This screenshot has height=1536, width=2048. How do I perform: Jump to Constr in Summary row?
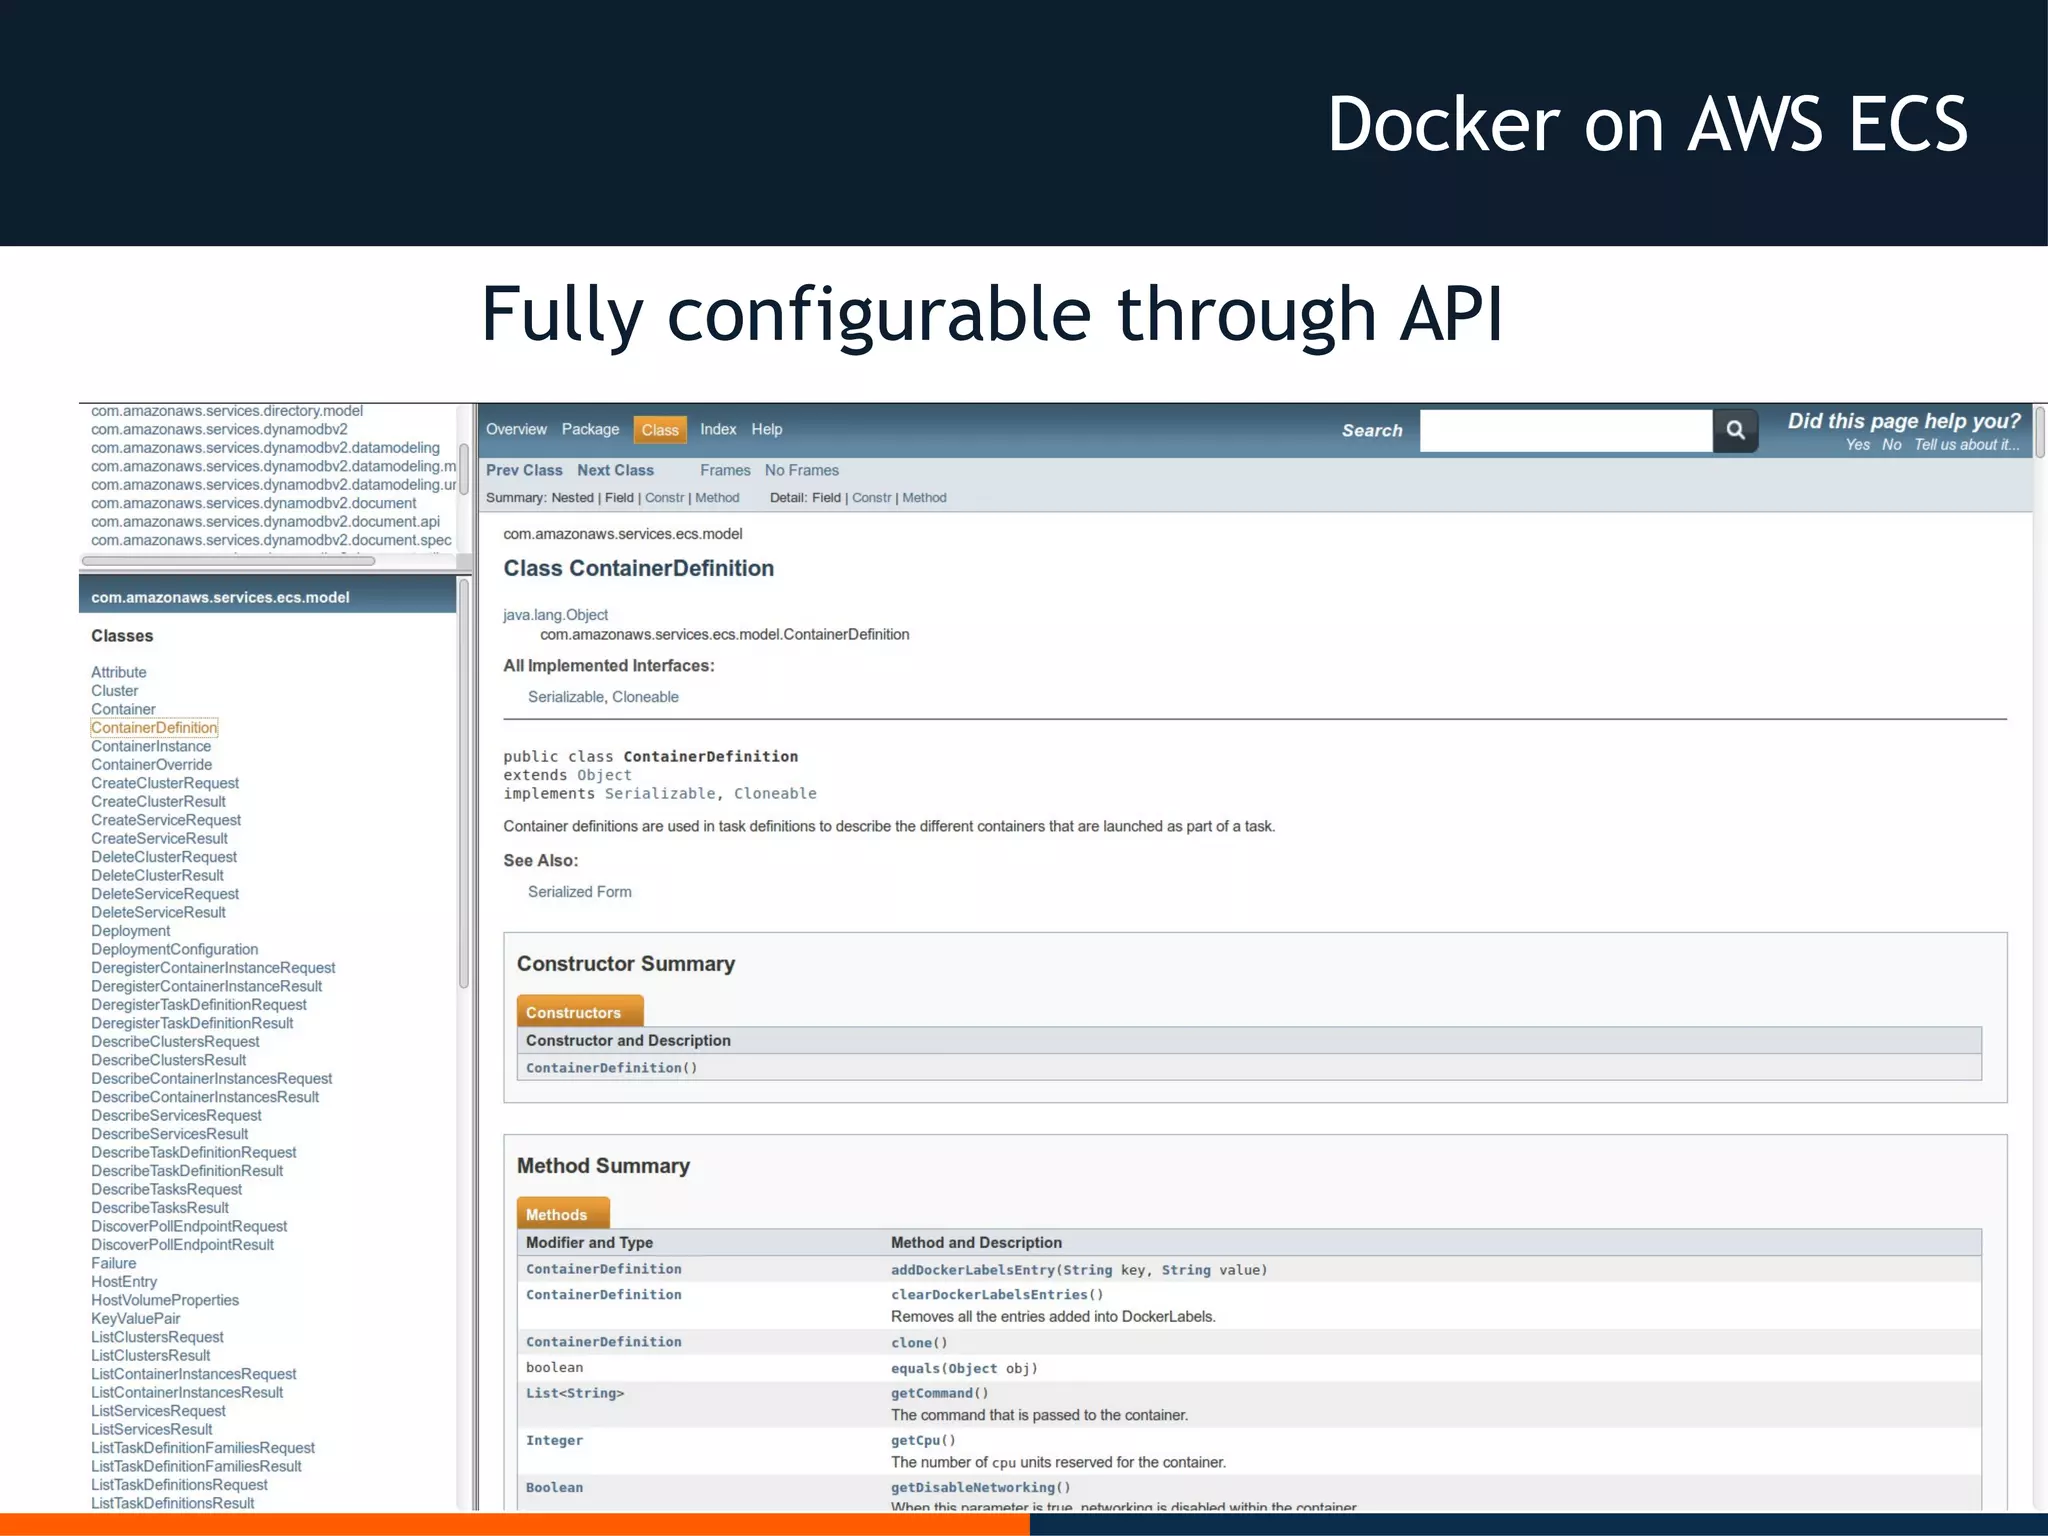coord(664,498)
